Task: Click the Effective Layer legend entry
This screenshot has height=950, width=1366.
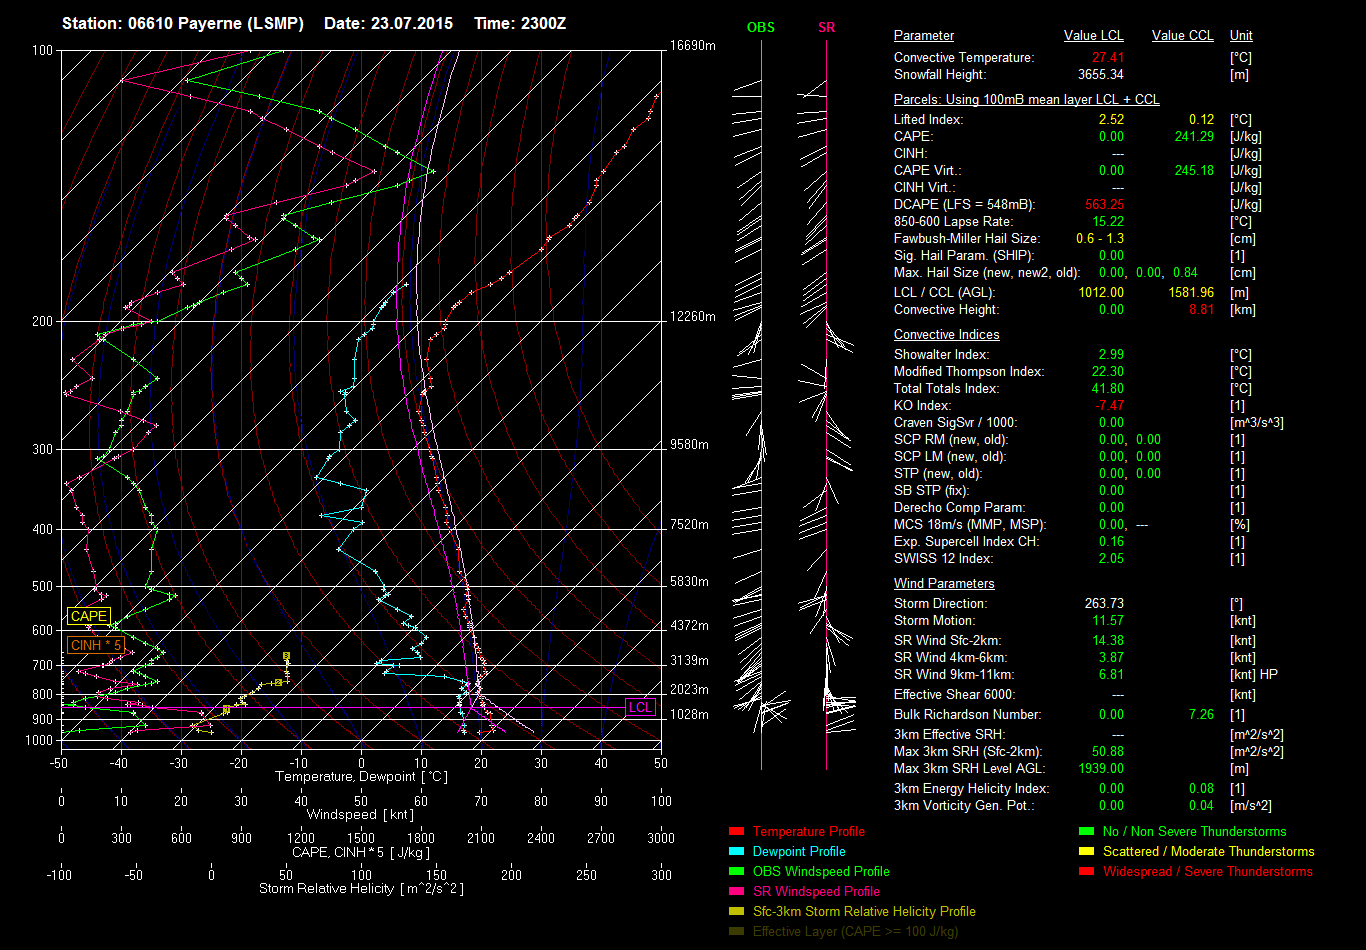Action: click(855, 931)
